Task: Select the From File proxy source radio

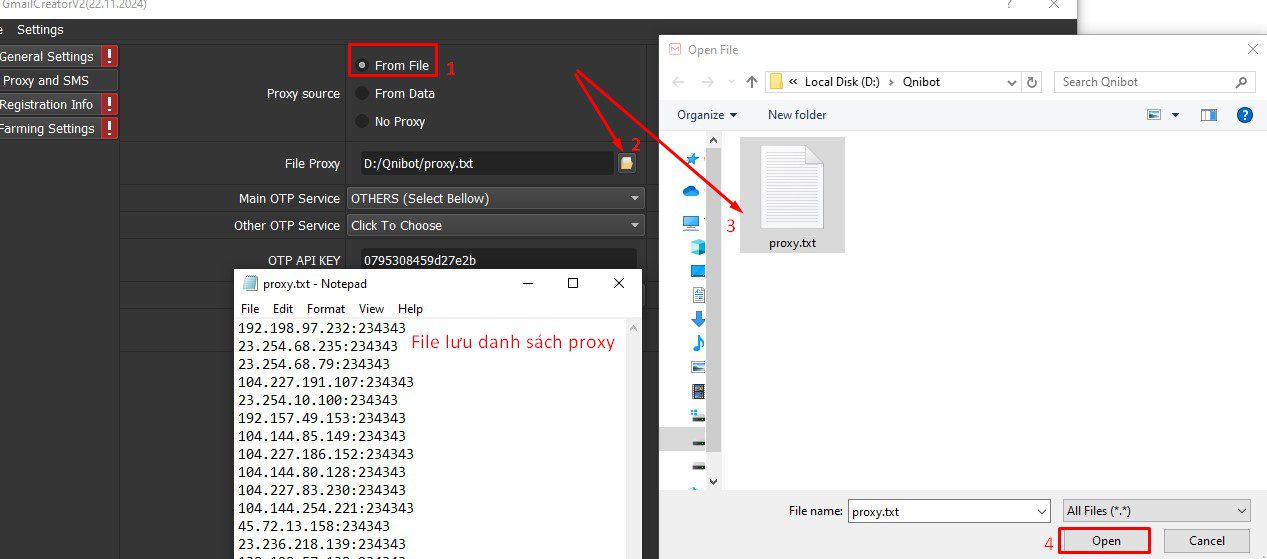Action: click(362, 65)
